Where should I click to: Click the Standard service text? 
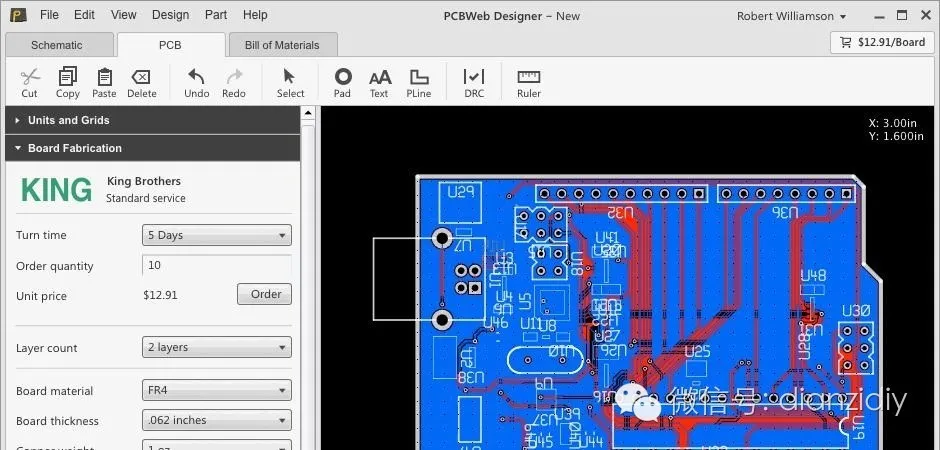point(146,198)
